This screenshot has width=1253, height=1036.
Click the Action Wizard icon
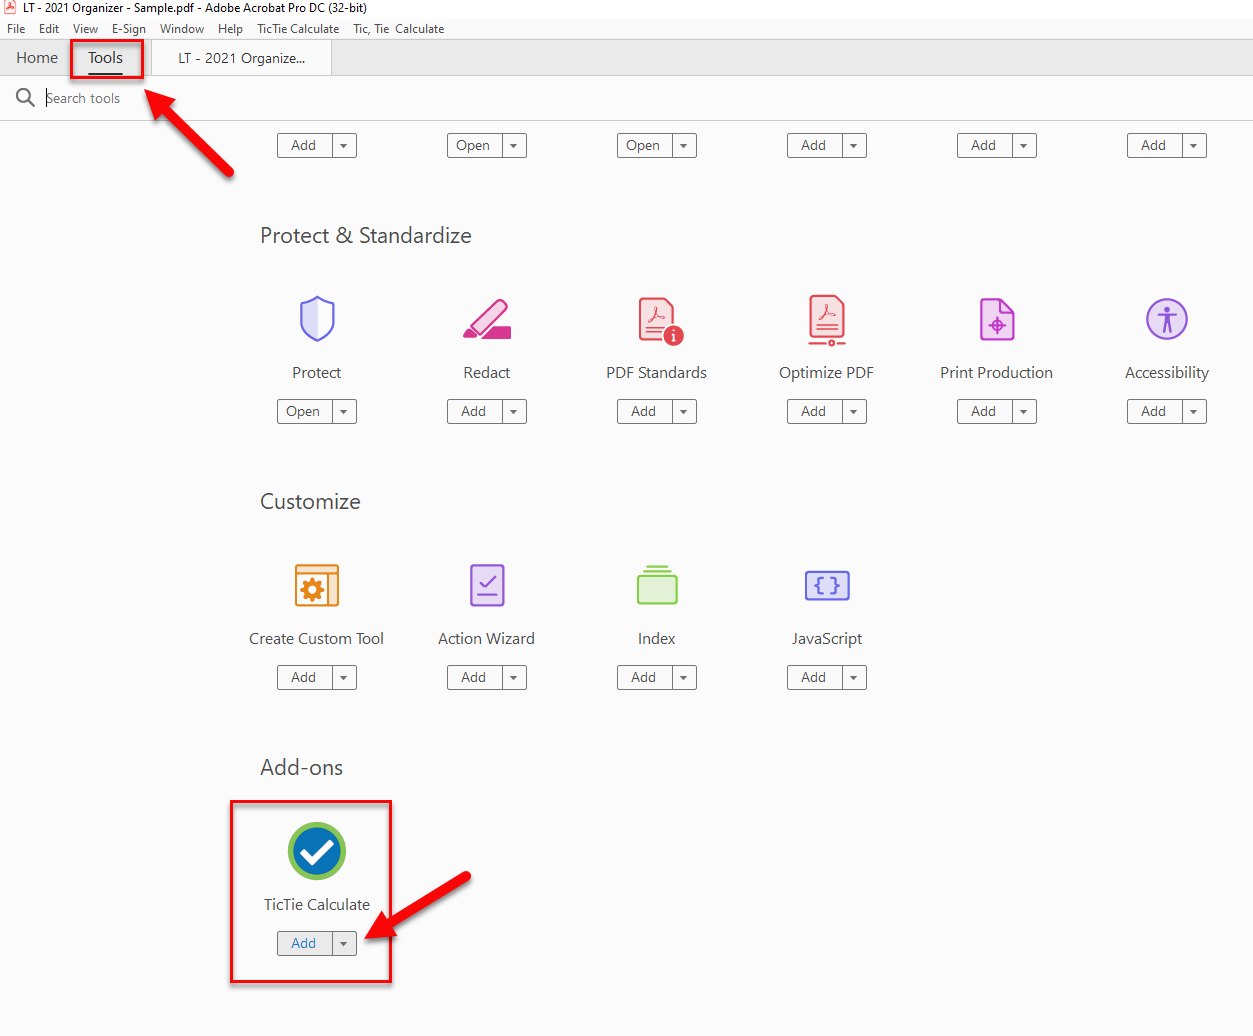[x=487, y=586]
